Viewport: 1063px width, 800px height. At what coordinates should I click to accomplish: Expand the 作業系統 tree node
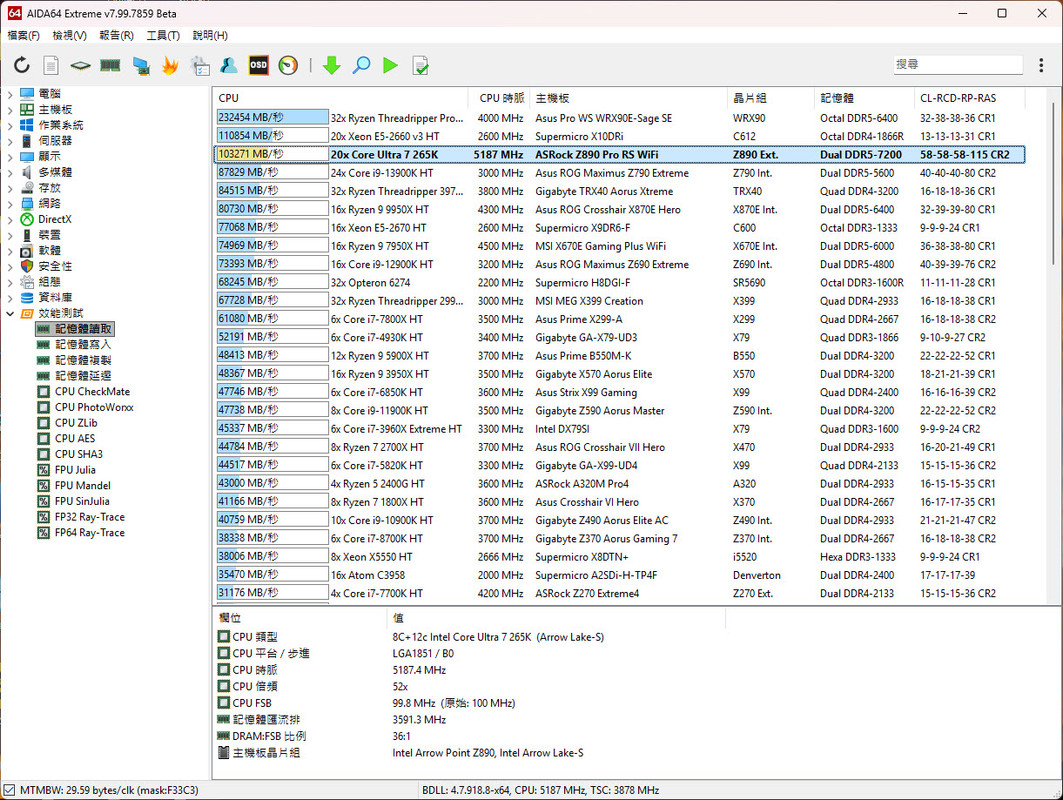[x=9, y=125]
